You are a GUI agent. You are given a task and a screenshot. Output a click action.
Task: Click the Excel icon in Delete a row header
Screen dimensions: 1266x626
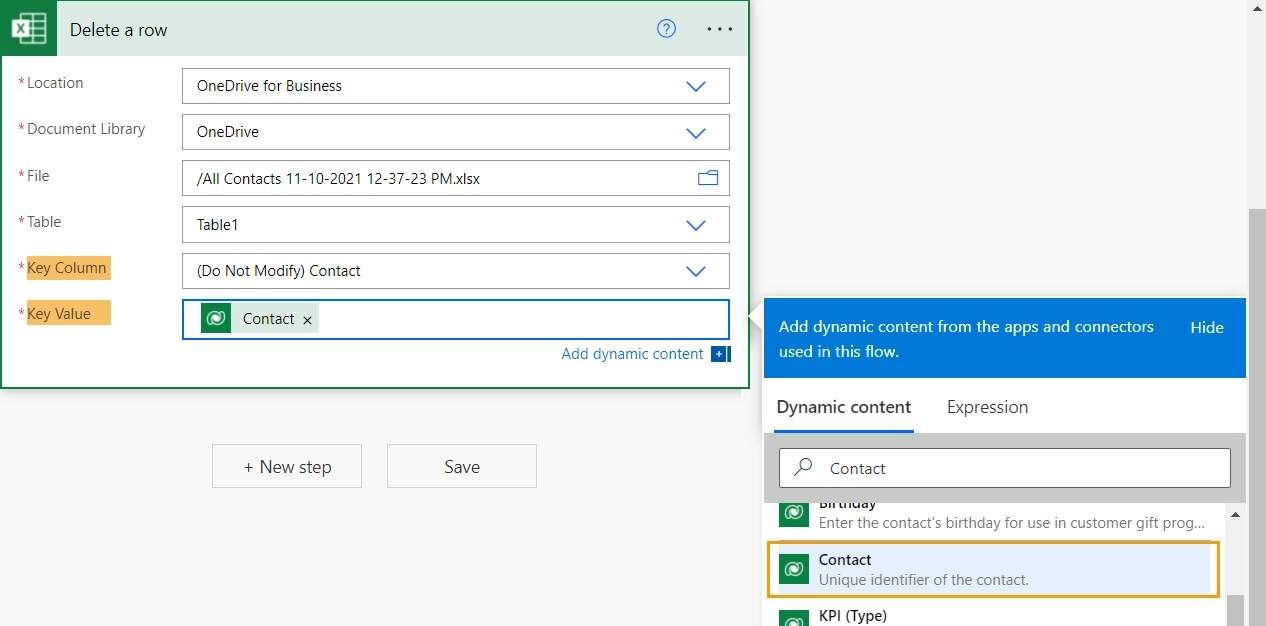(29, 29)
